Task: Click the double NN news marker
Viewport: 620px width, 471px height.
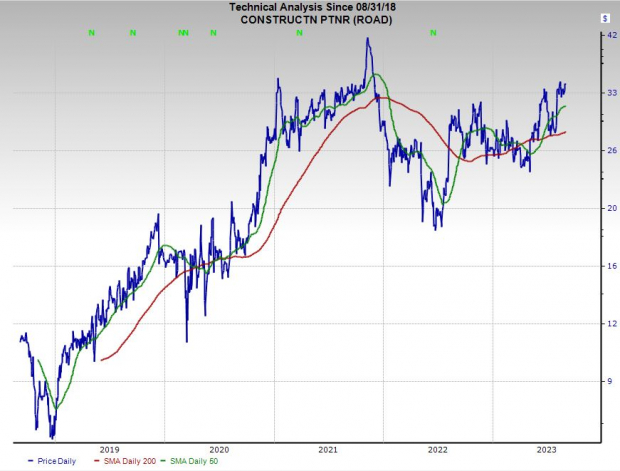Action: (x=183, y=33)
